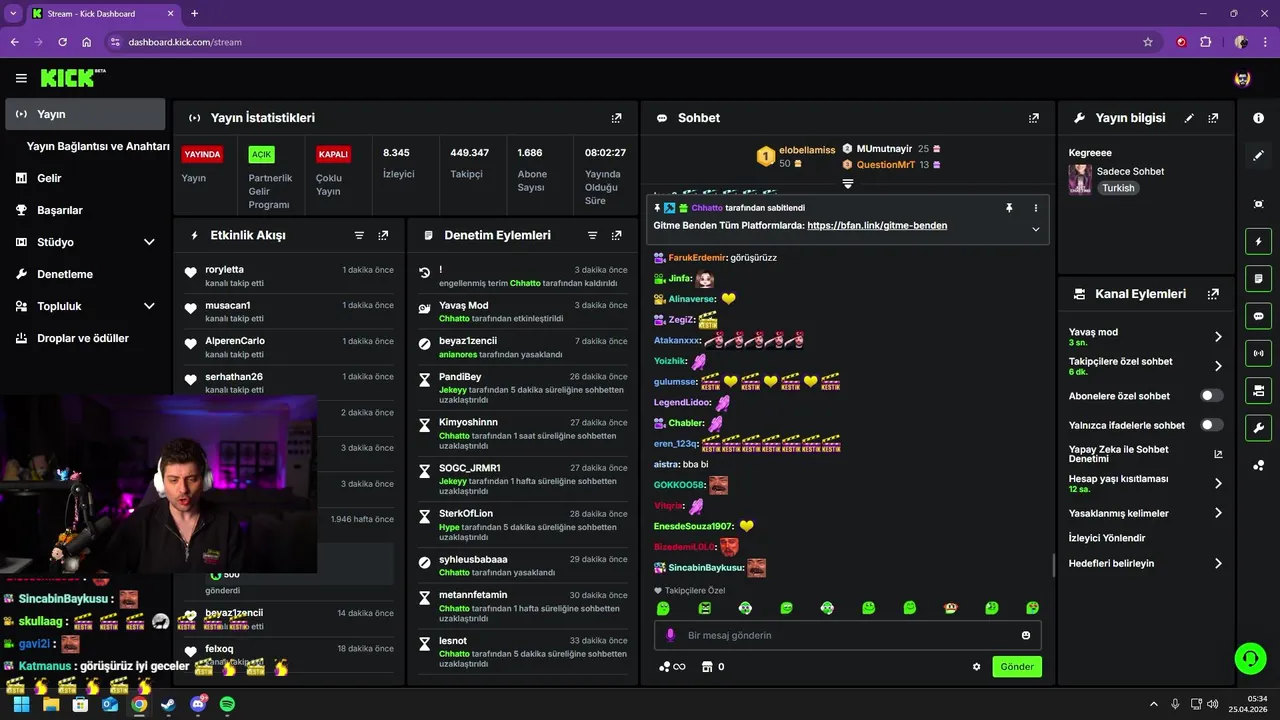Click the Bir mesaj gönderin input field

coord(848,635)
